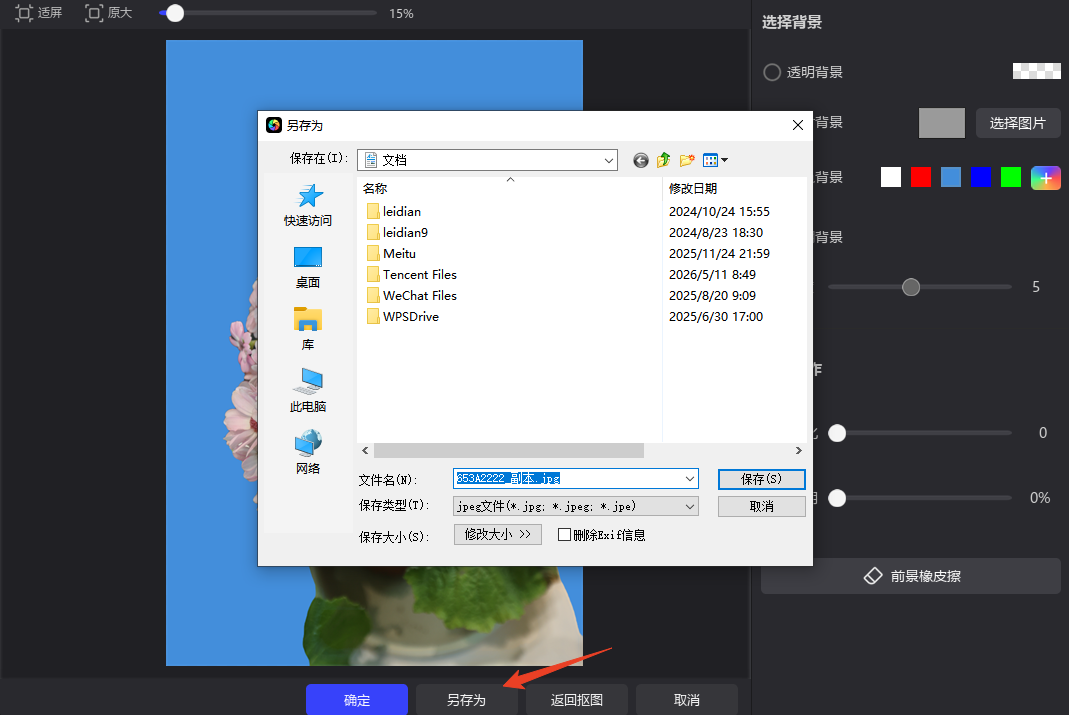1069x715 pixels.
Task: Click the 选择图片 button
Action: tap(1017, 123)
